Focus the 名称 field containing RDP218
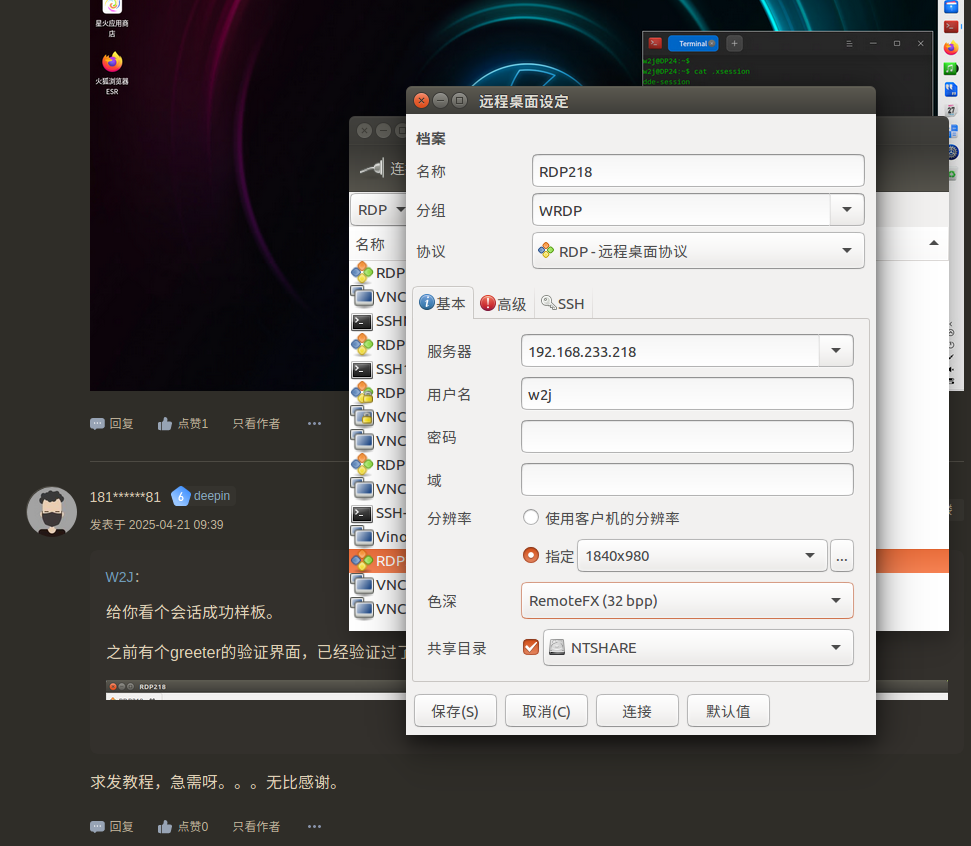 pyautogui.click(x=698, y=171)
